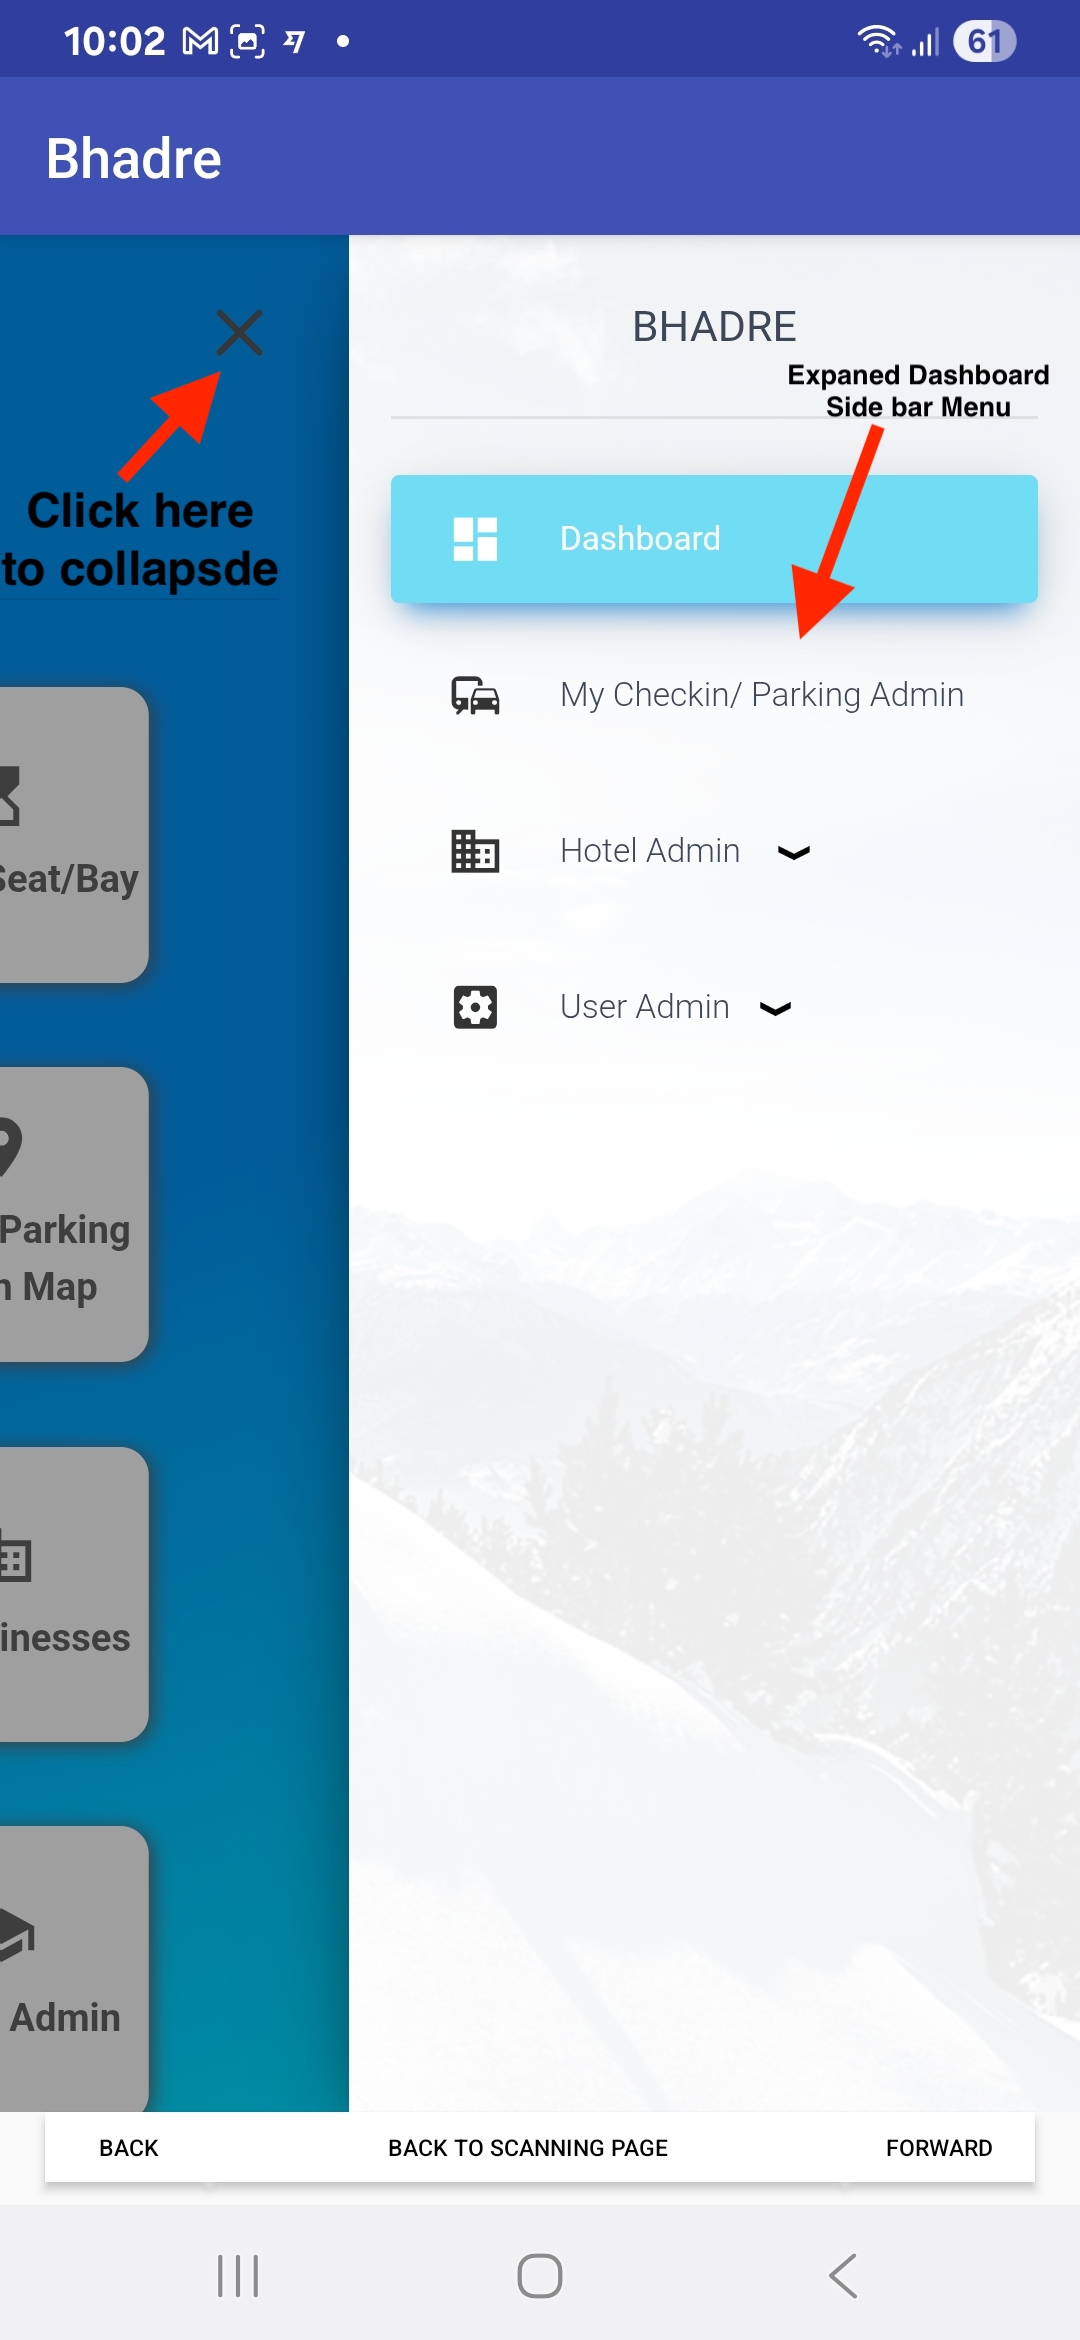Tap the cellular signal strength icon
The image size is (1080, 2340).
pos(925,42)
